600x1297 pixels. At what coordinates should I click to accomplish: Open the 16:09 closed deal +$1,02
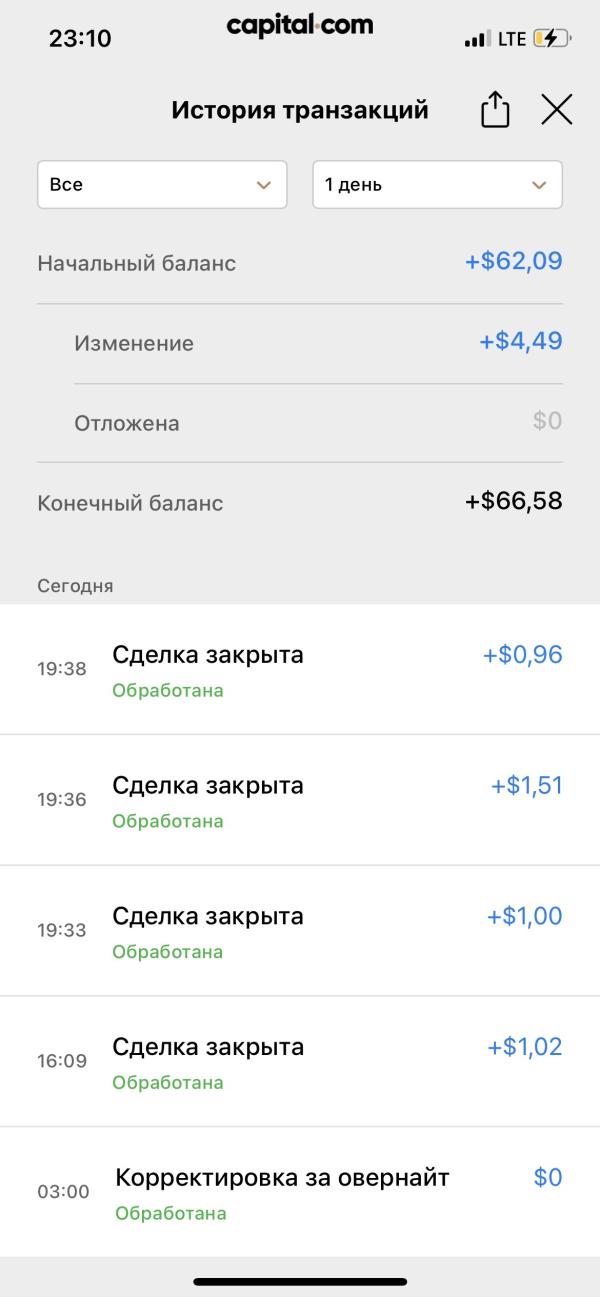pyautogui.click(x=300, y=1062)
